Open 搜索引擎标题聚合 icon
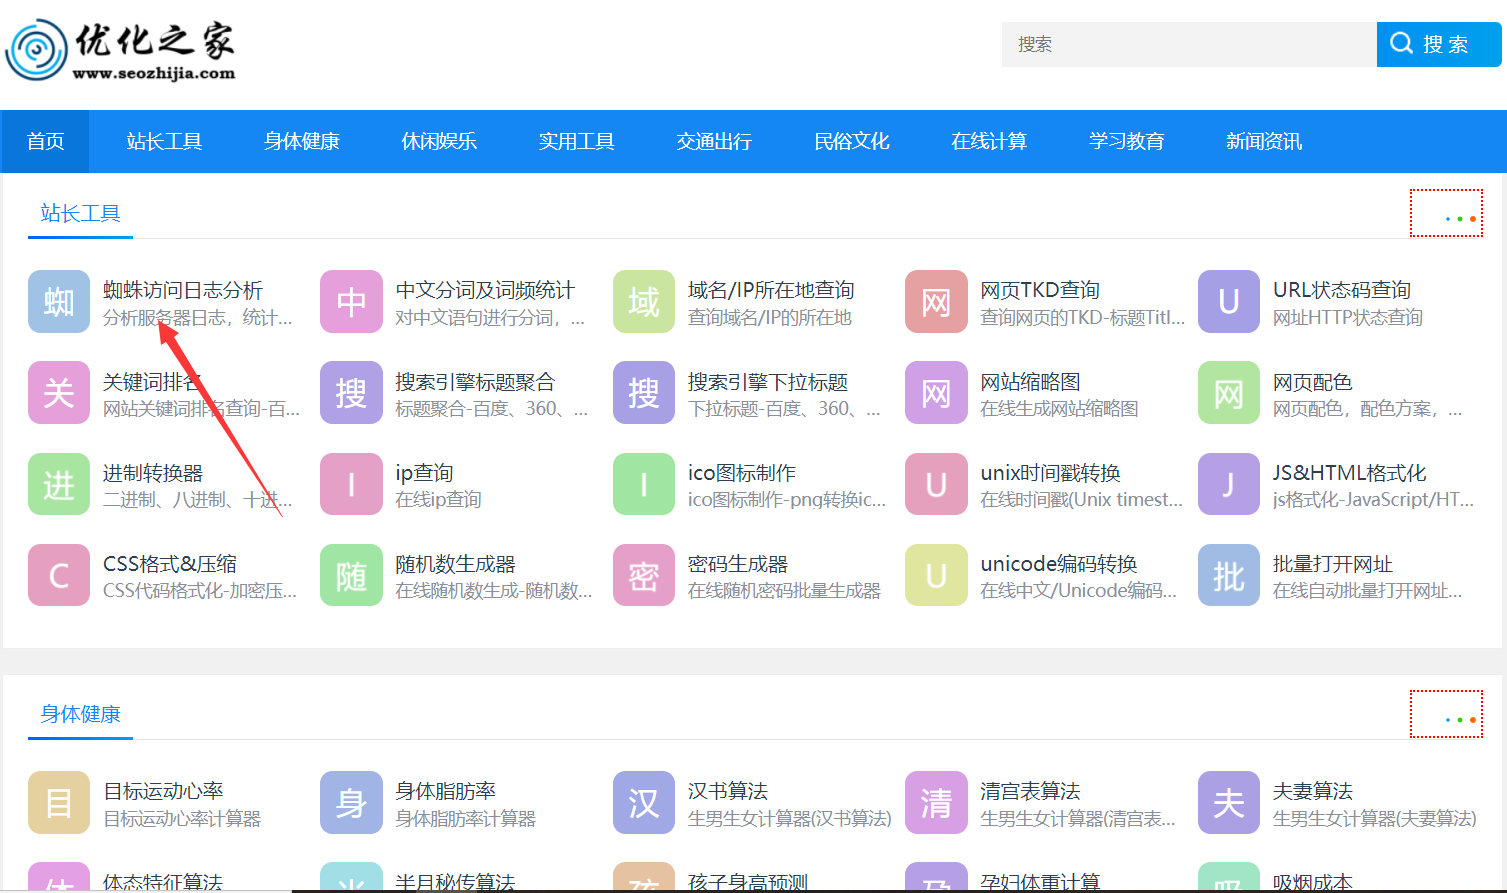 (351, 393)
